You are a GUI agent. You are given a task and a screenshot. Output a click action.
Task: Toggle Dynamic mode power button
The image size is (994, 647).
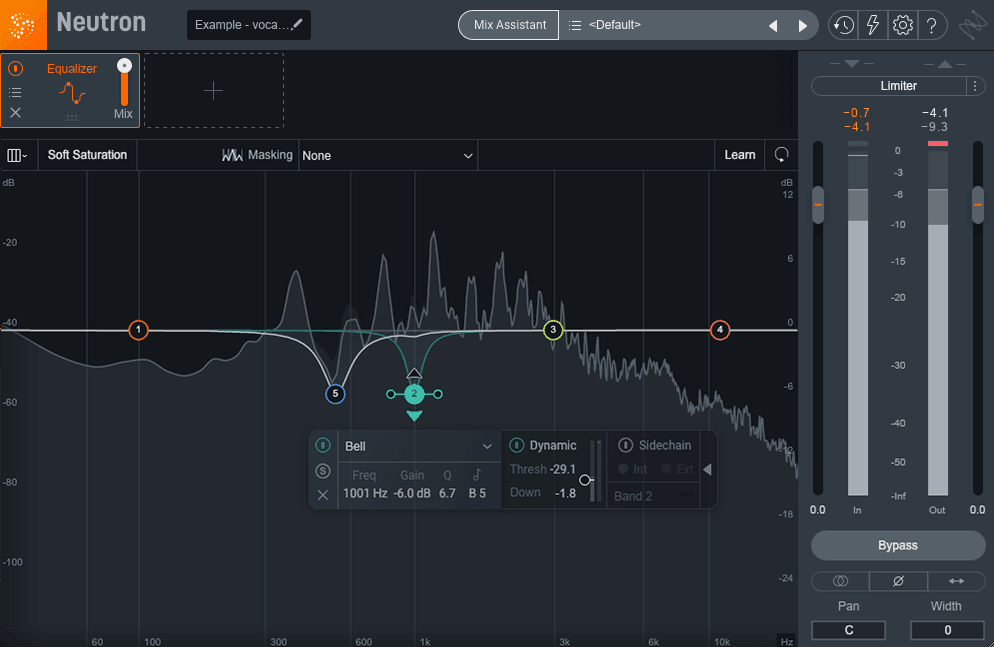[x=517, y=445]
